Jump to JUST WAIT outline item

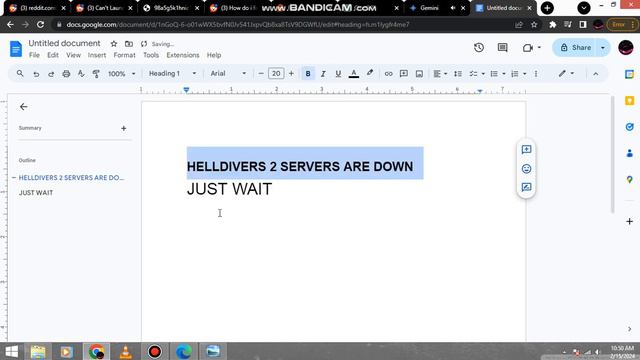point(36,193)
